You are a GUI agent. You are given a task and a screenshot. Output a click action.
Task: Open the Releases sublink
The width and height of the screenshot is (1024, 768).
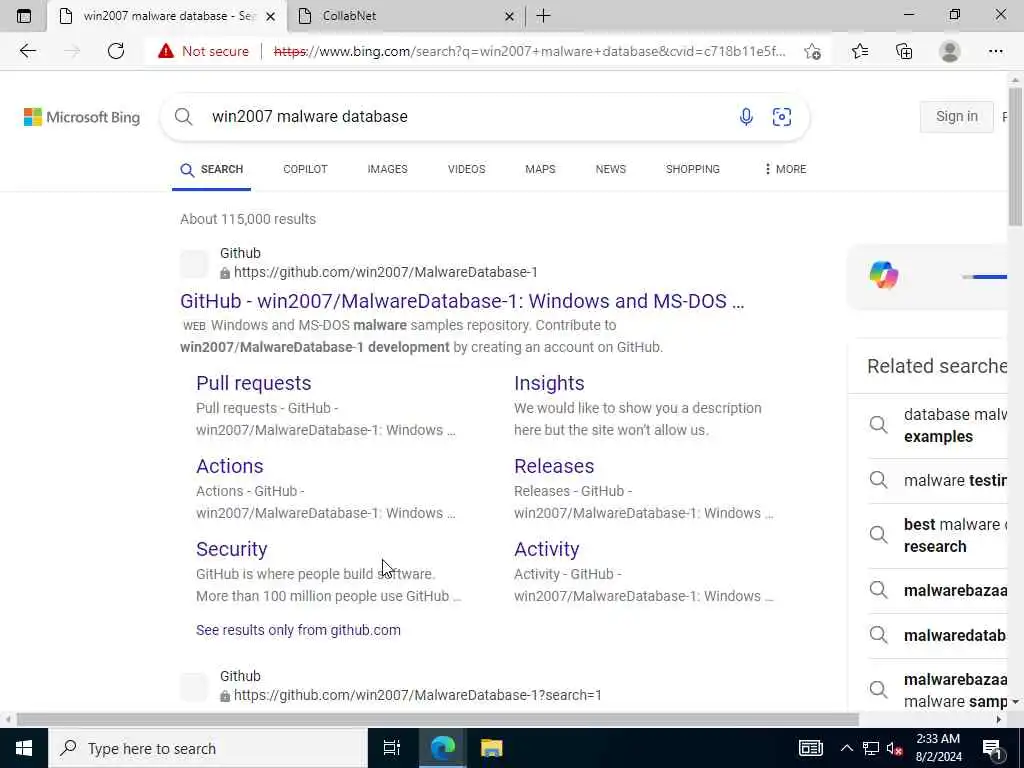tap(554, 466)
